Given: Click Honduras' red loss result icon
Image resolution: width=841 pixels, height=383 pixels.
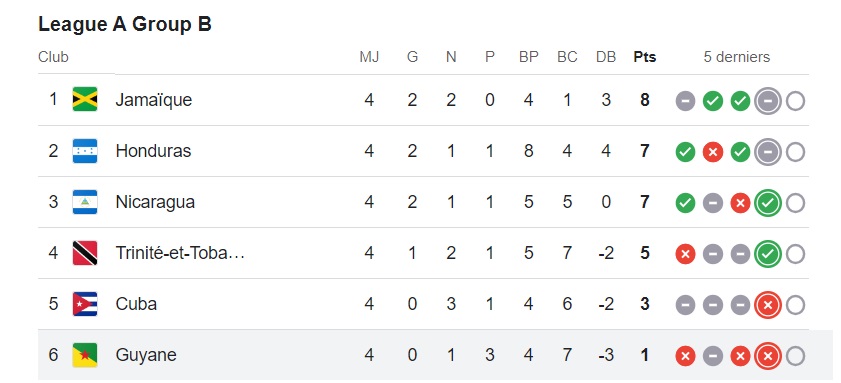Looking at the screenshot, I should point(713,152).
